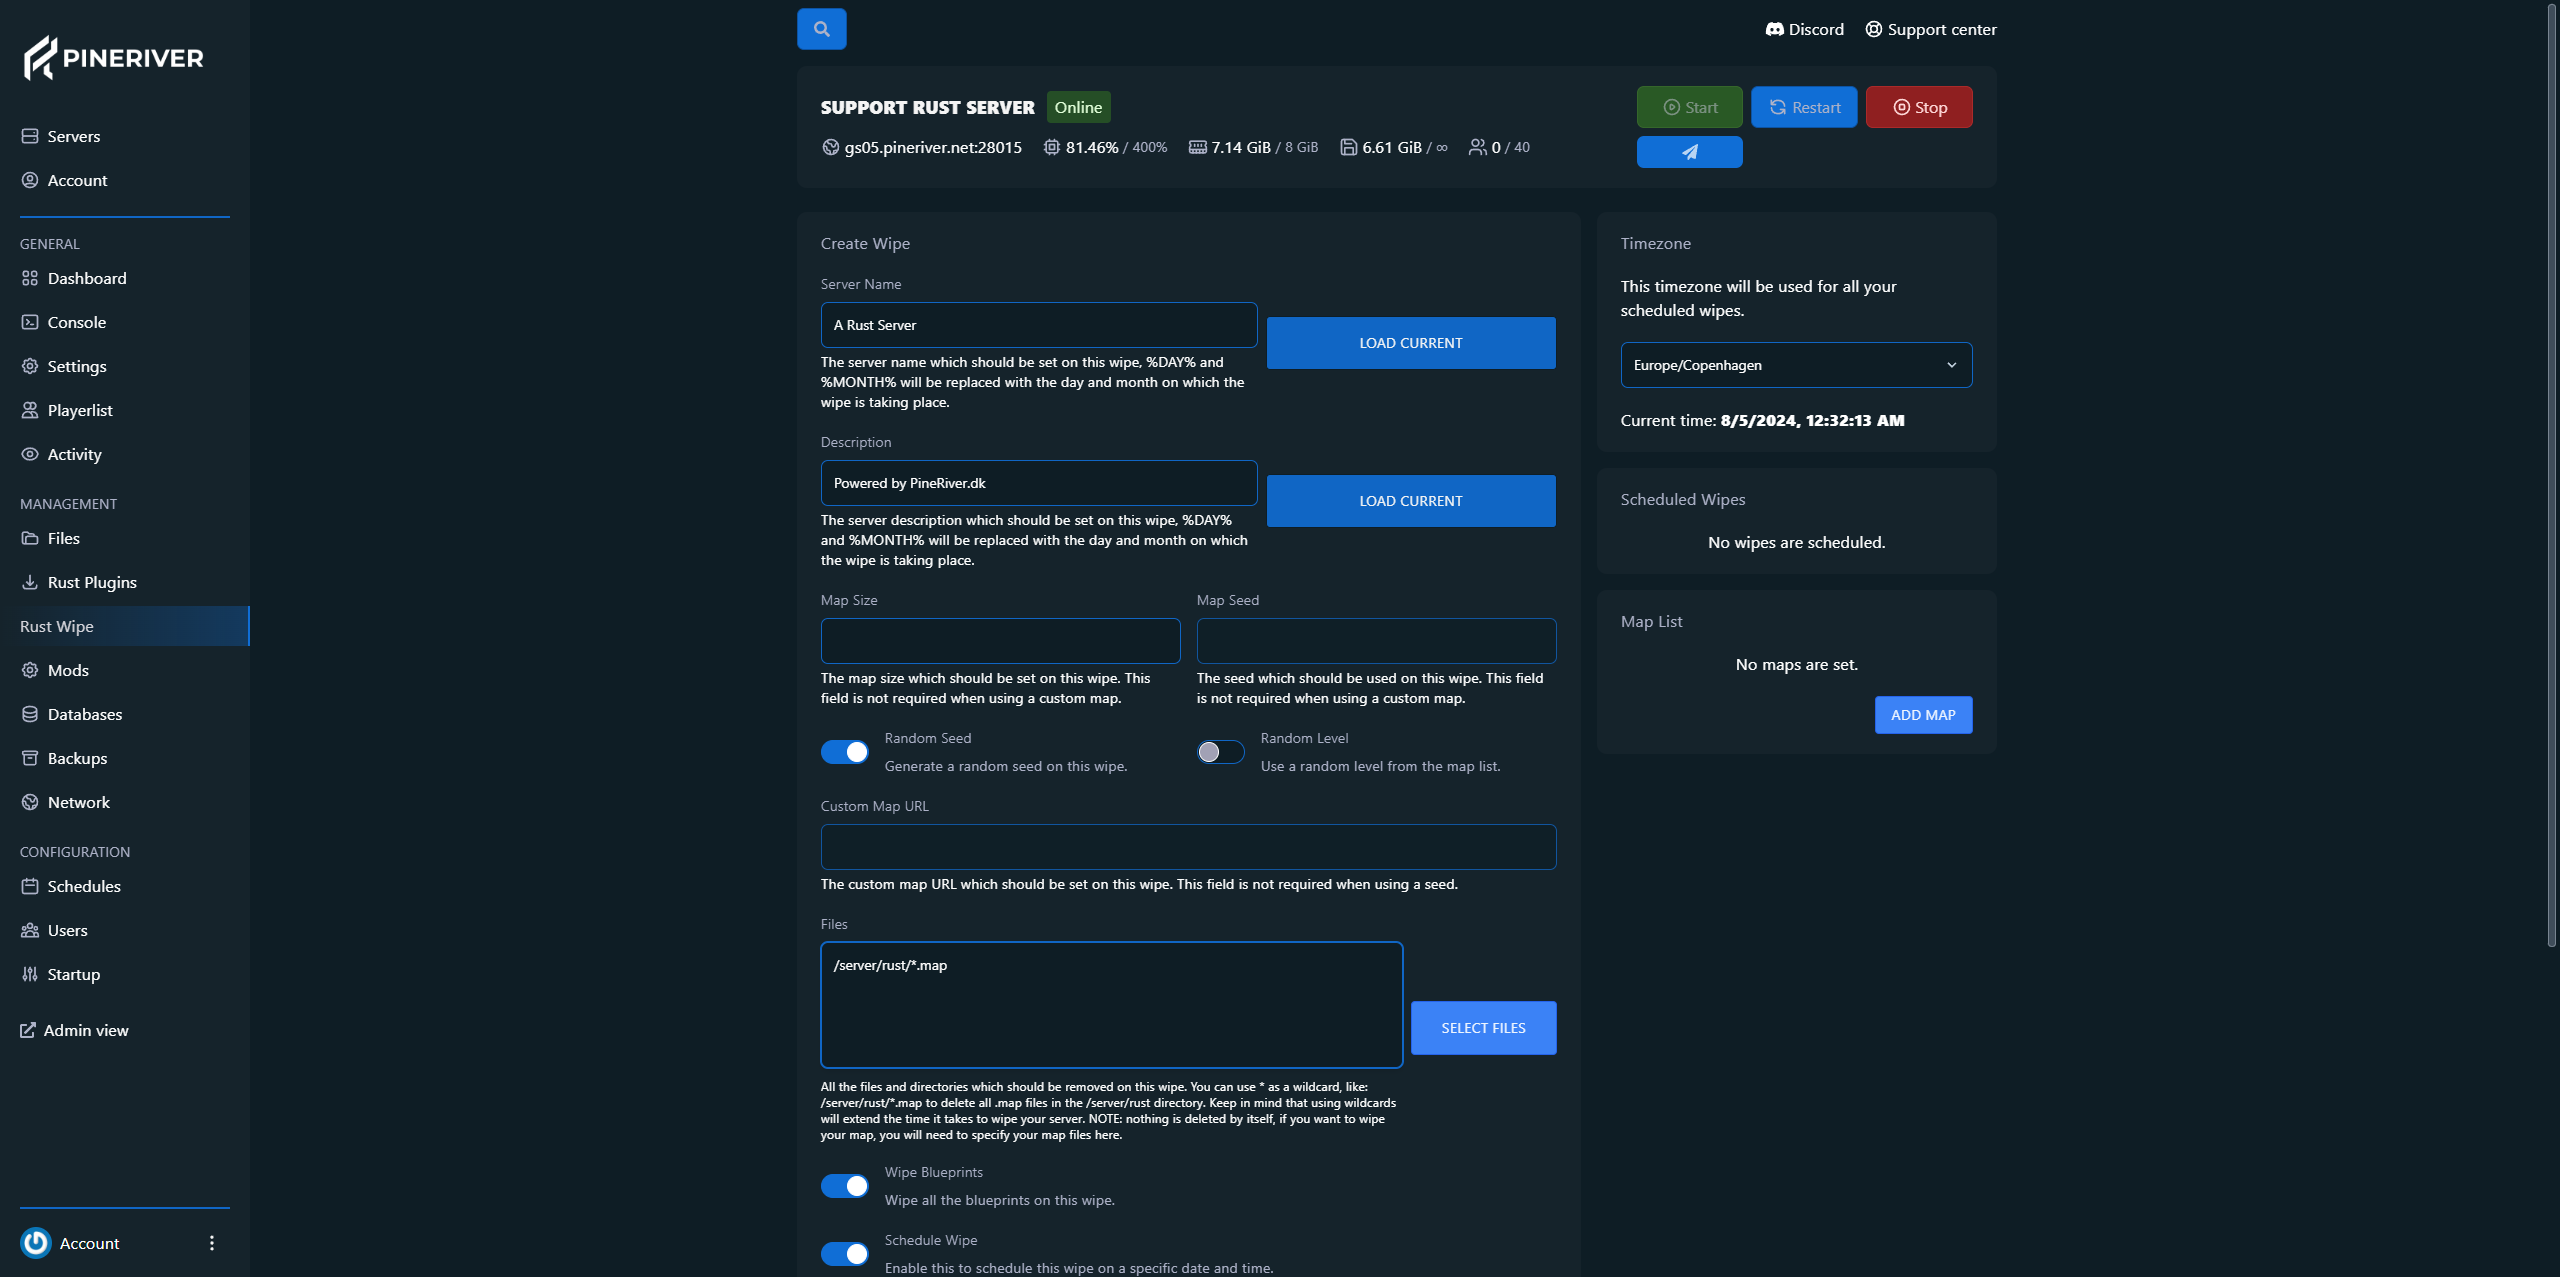Click the Telegram send icon button
Image resolution: width=2560 pixels, height=1277 pixels.
(x=1690, y=152)
